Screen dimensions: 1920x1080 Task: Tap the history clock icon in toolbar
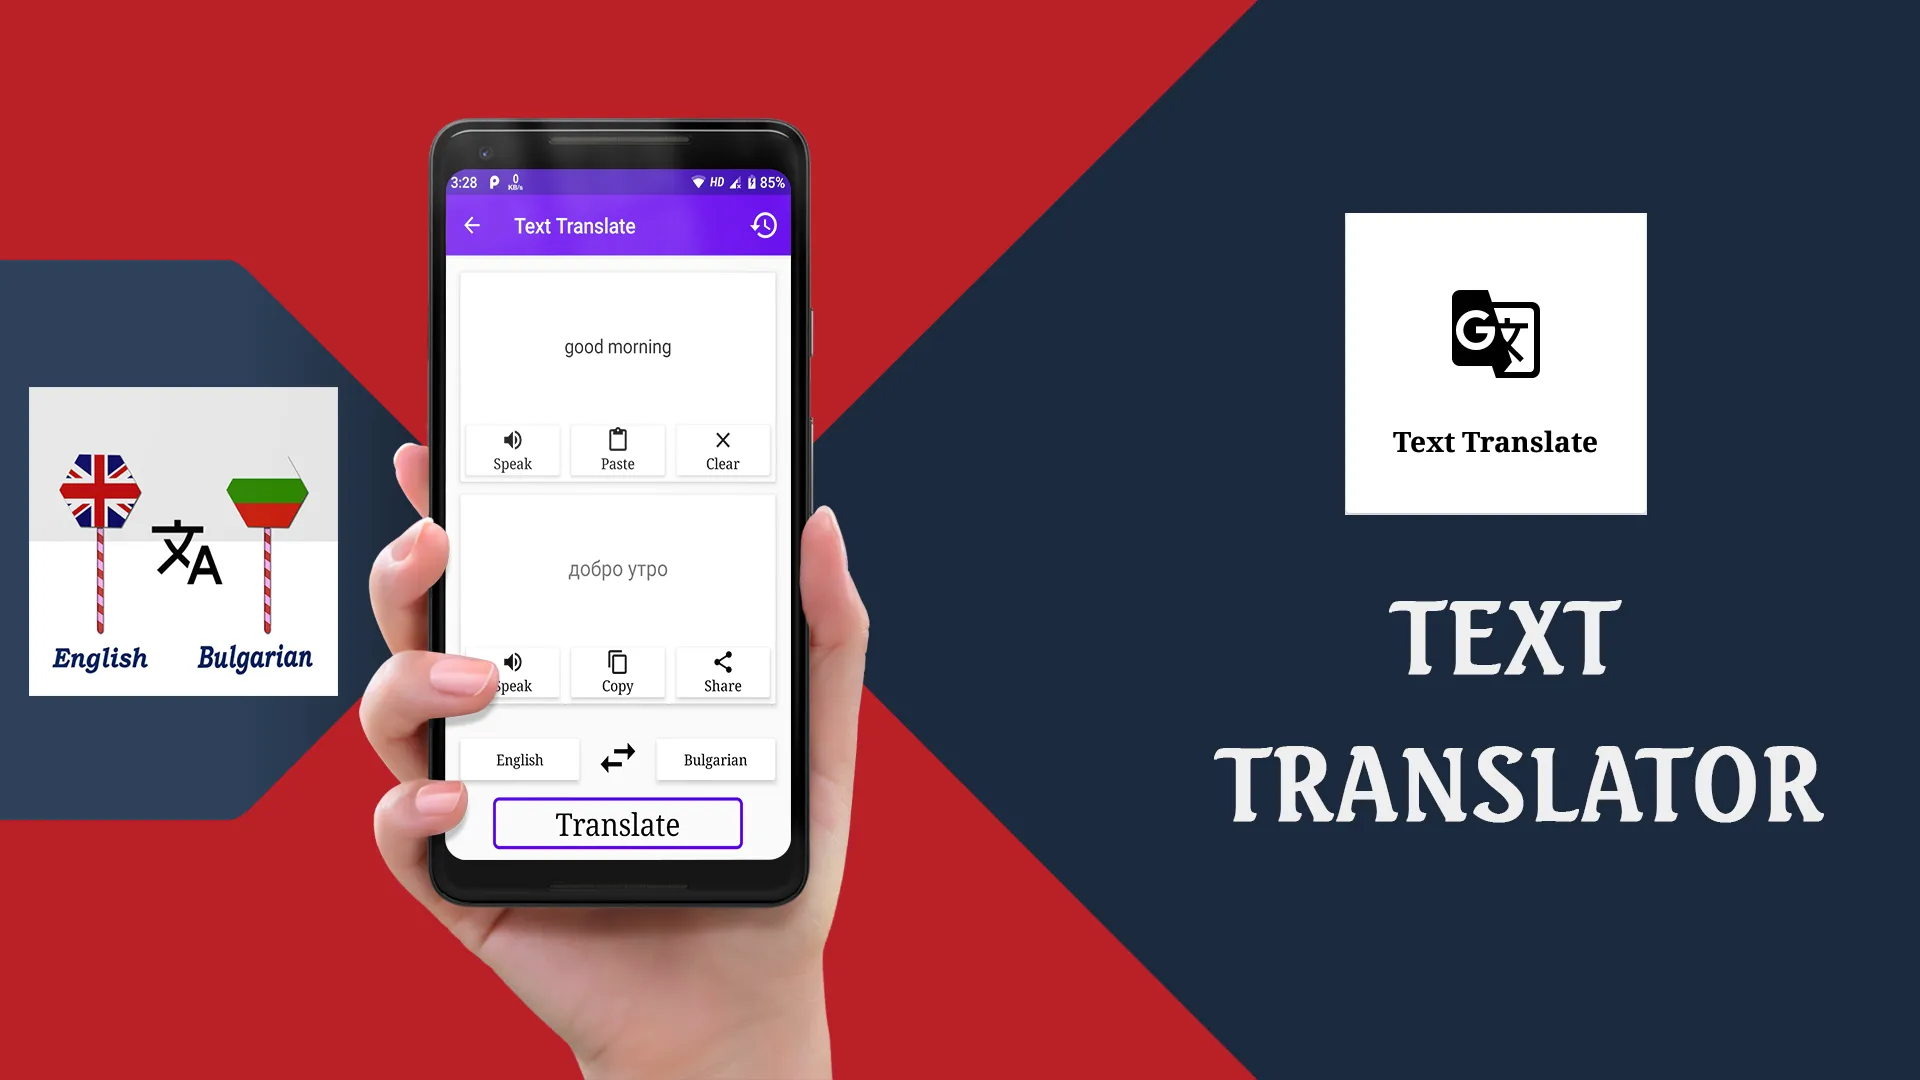[x=765, y=225]
